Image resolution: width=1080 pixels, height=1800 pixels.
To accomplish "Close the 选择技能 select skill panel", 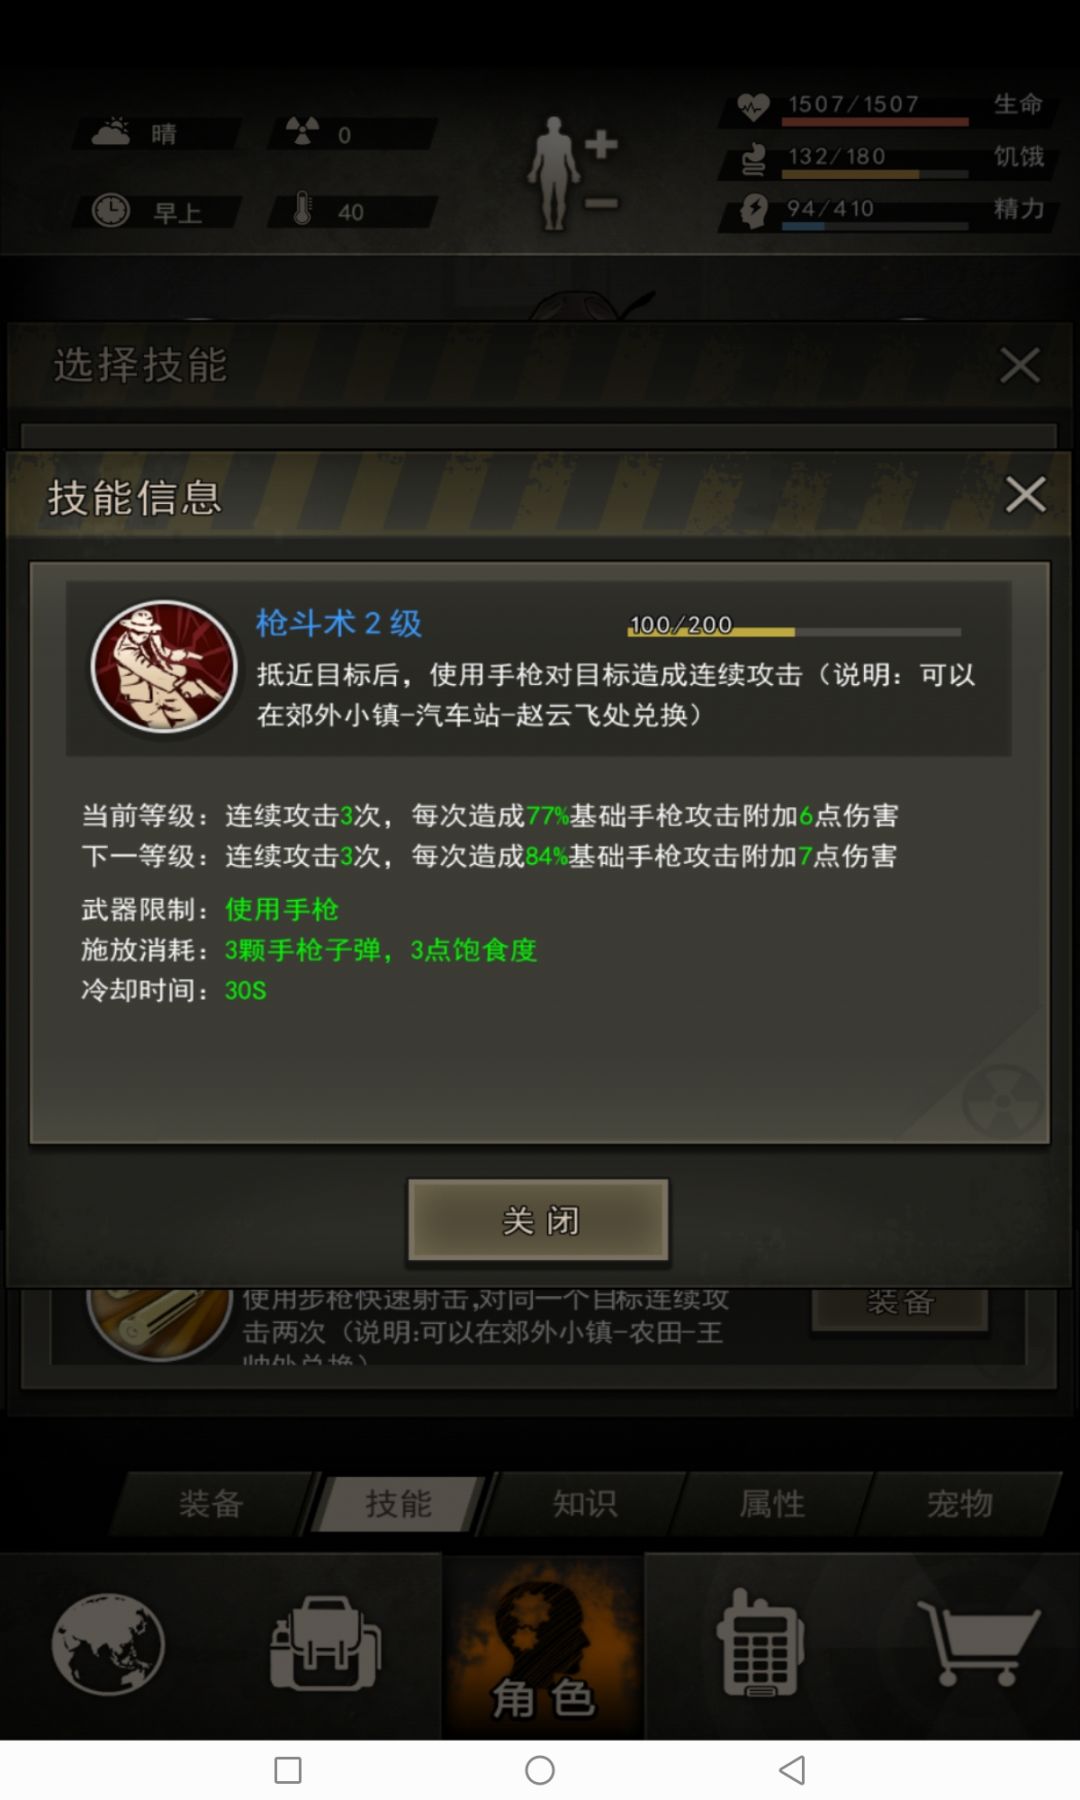I will click(1020, 365).
